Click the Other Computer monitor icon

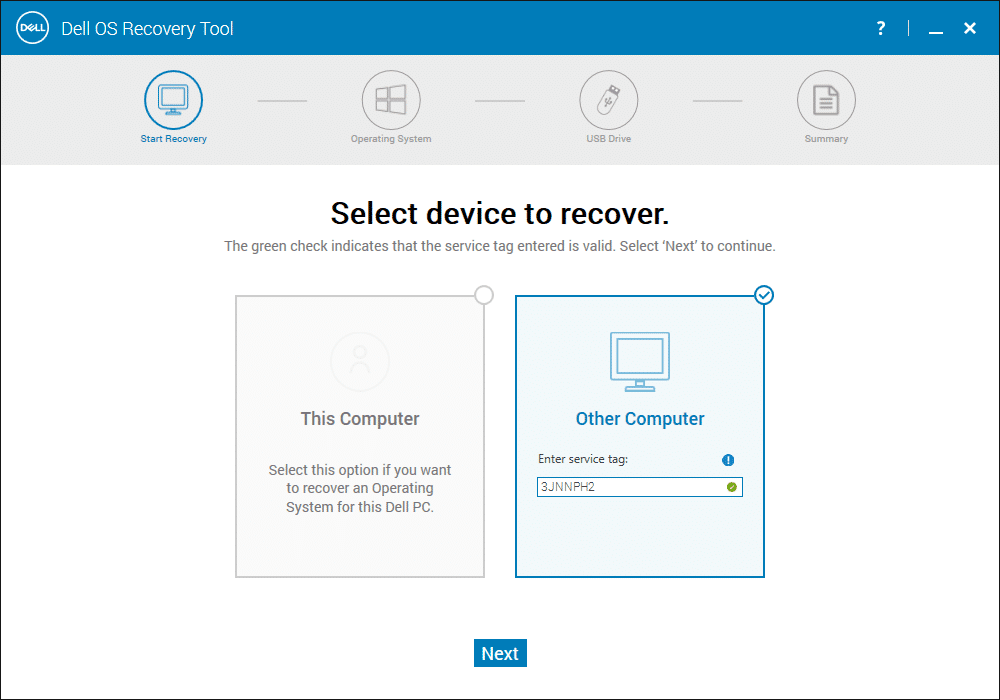tap(640, 361)
